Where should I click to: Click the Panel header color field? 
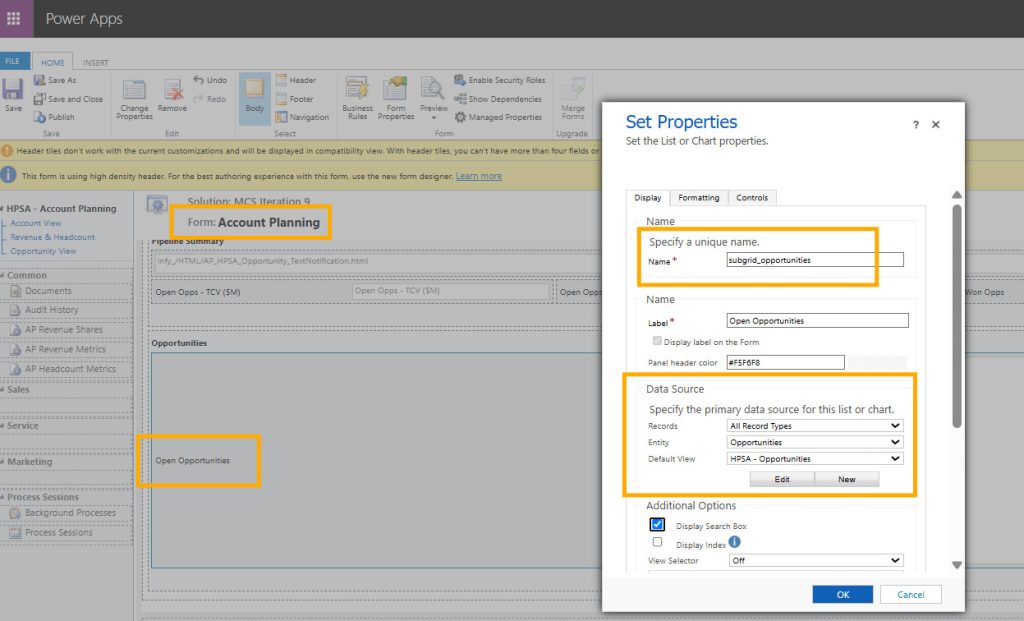[785, 362]
